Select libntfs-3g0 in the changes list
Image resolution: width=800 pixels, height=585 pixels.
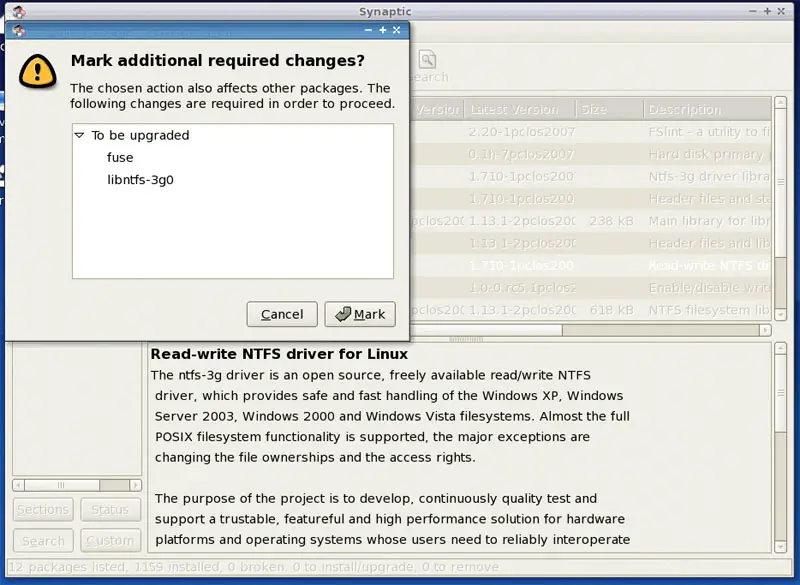click(141, 180)
